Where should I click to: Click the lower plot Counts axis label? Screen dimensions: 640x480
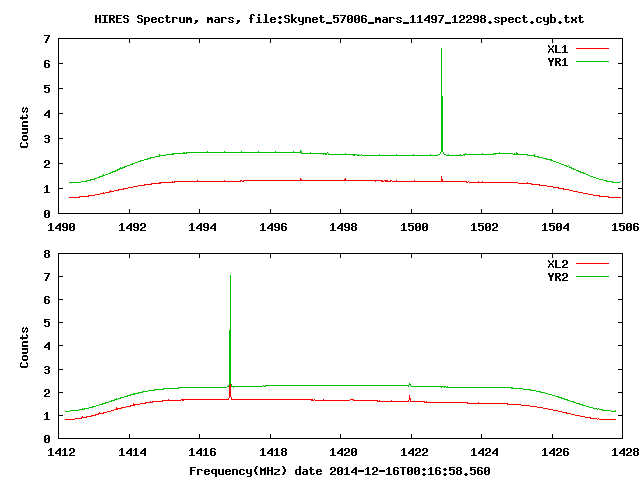pyautogui.click(x=24, y=347)
